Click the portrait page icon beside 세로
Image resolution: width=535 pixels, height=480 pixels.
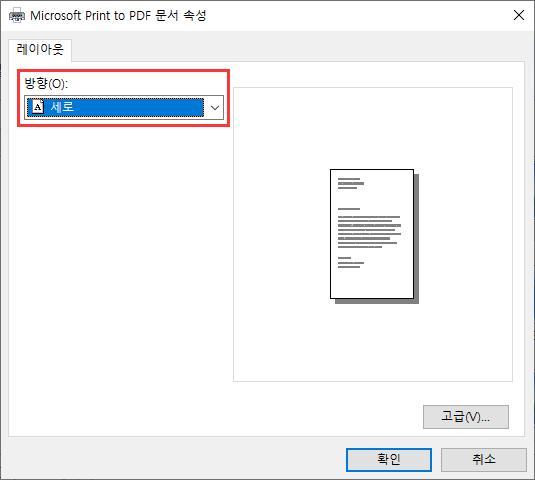pyautogui.click(x=38, y=107)
